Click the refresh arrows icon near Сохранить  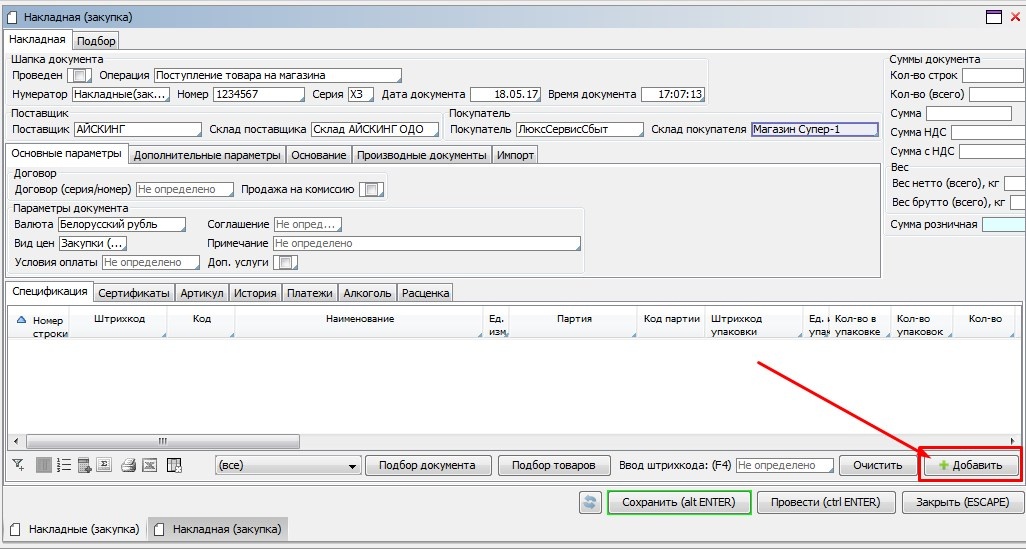click(591, 502)
